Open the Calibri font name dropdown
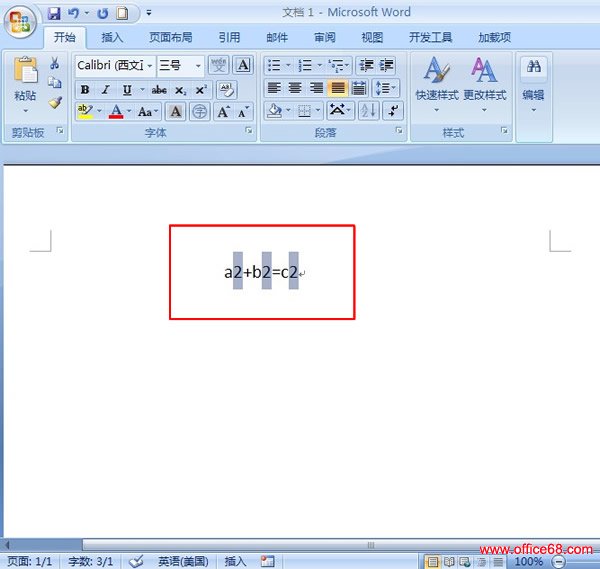Viewport: 600px width, 569px height. click(x=150, y=66)
